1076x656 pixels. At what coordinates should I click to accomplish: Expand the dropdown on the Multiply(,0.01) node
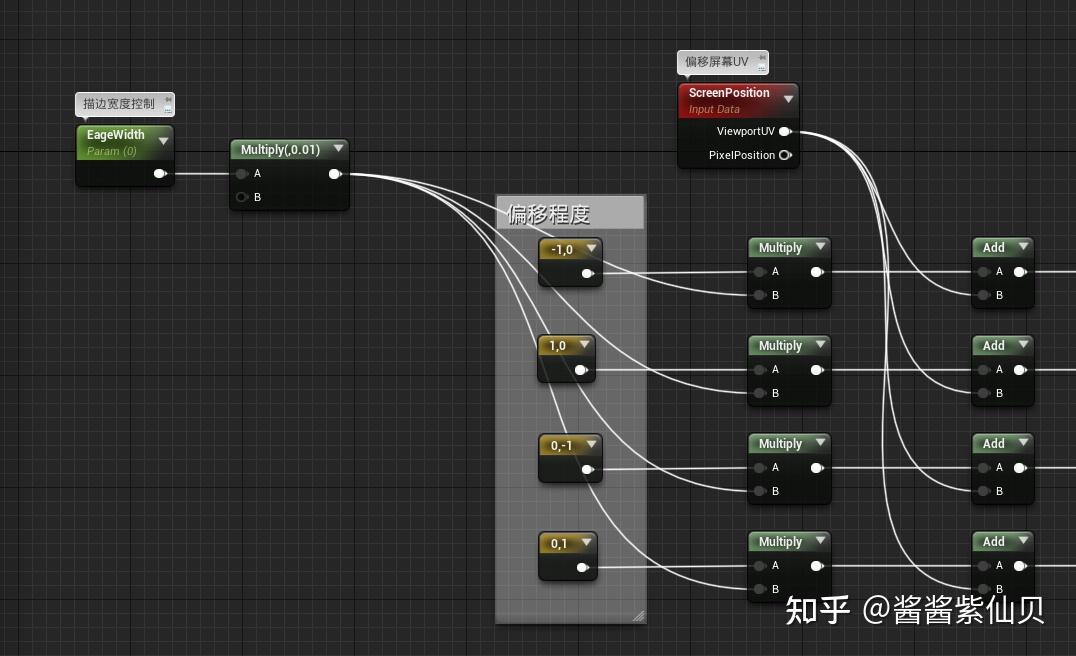click(337, 148)
